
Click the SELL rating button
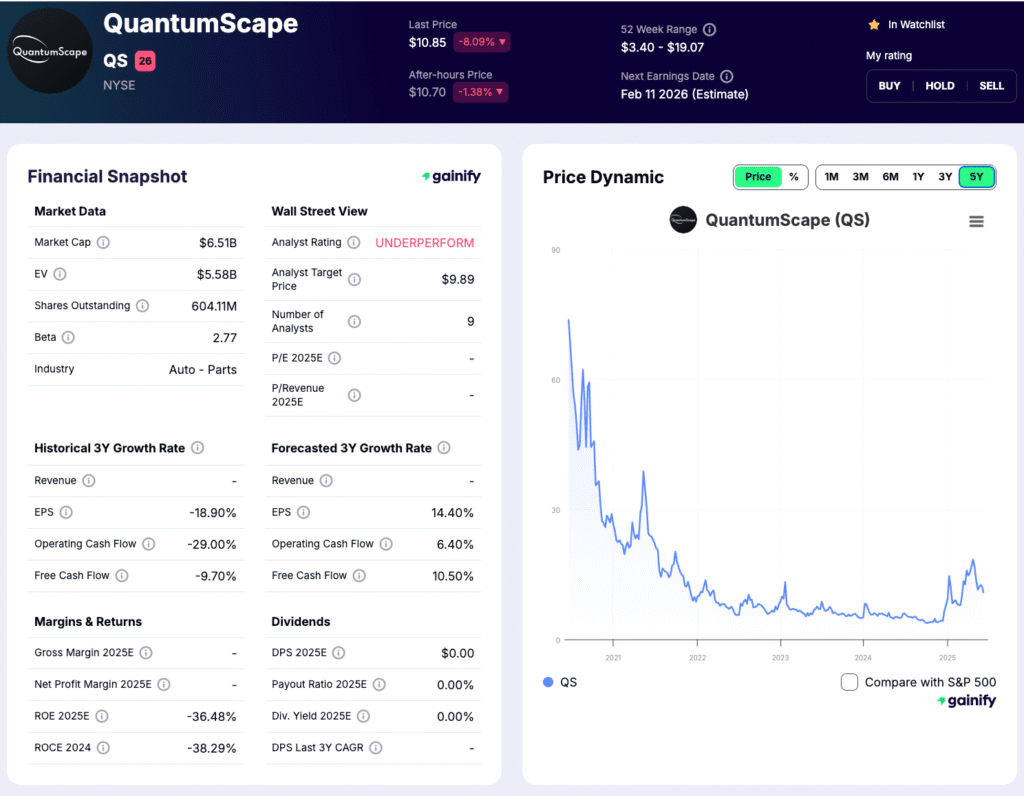pos(991,86)
